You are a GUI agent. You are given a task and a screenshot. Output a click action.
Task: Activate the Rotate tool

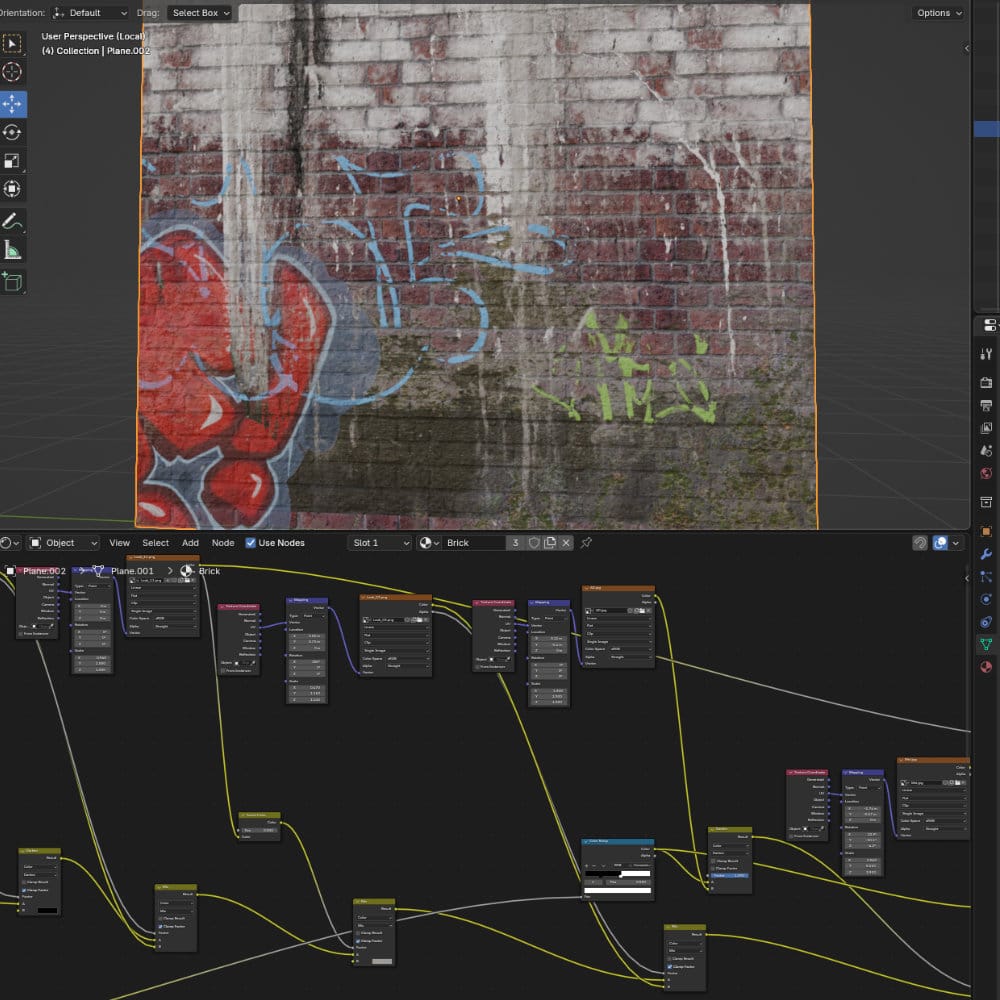click(12, 132)
